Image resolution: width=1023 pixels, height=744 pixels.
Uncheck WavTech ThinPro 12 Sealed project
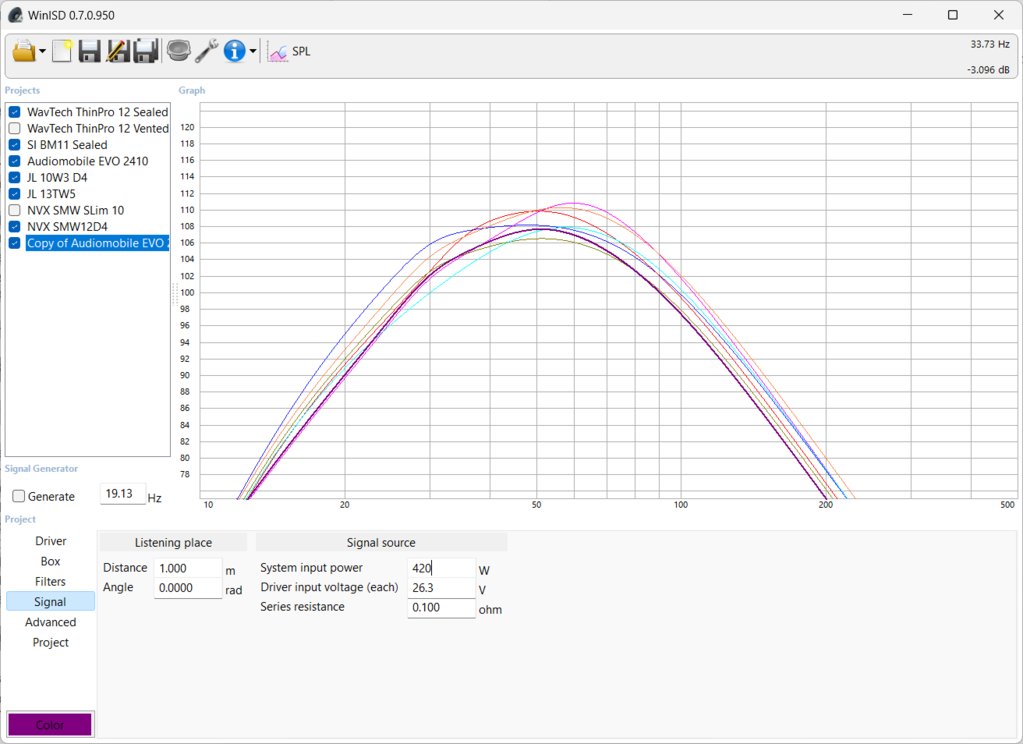(15, 112)
